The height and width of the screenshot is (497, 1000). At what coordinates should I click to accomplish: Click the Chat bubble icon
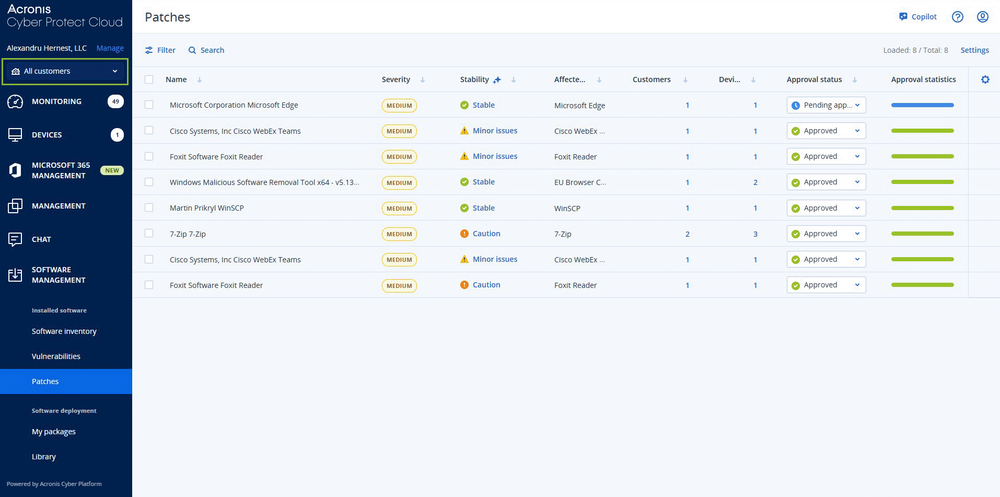click(15, 239)
